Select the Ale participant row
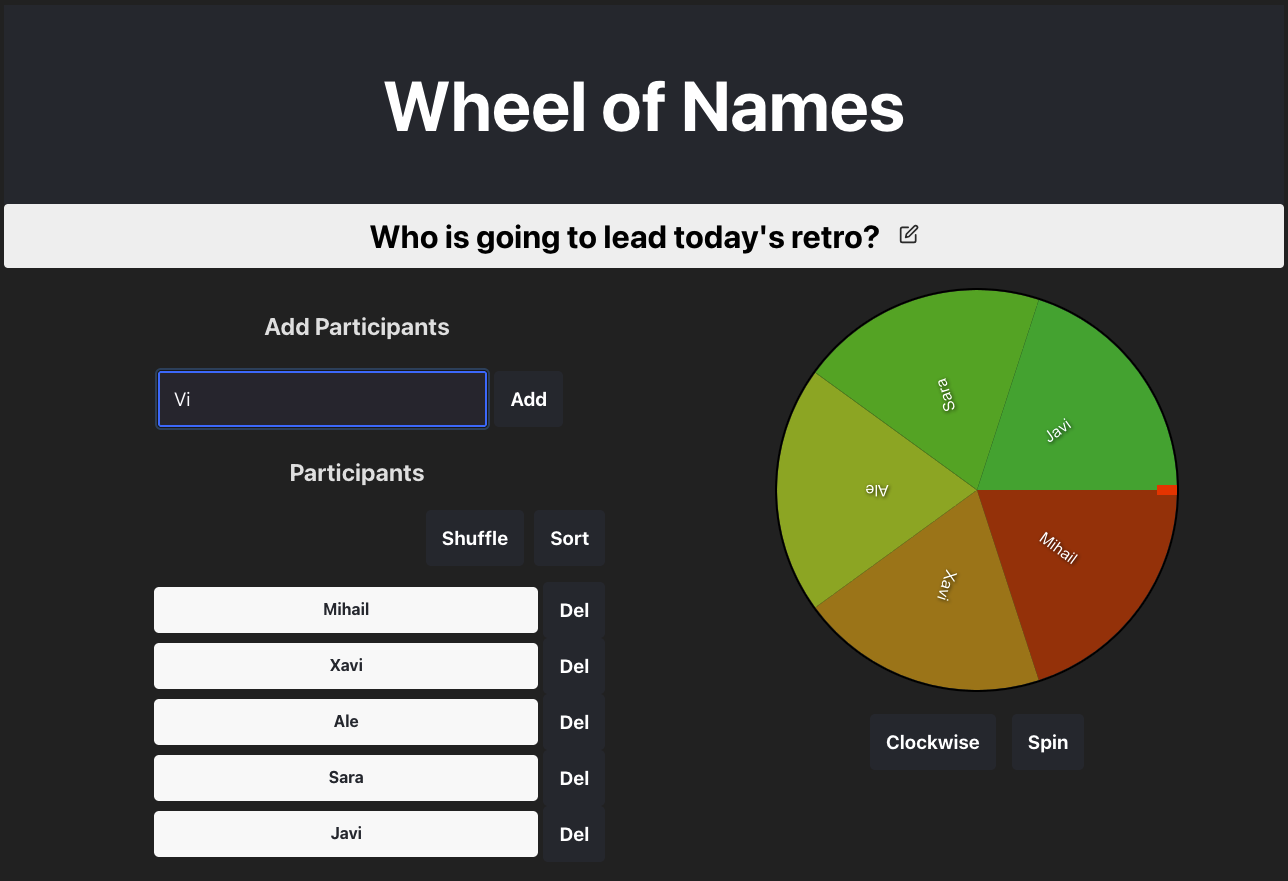 [346, 722]
